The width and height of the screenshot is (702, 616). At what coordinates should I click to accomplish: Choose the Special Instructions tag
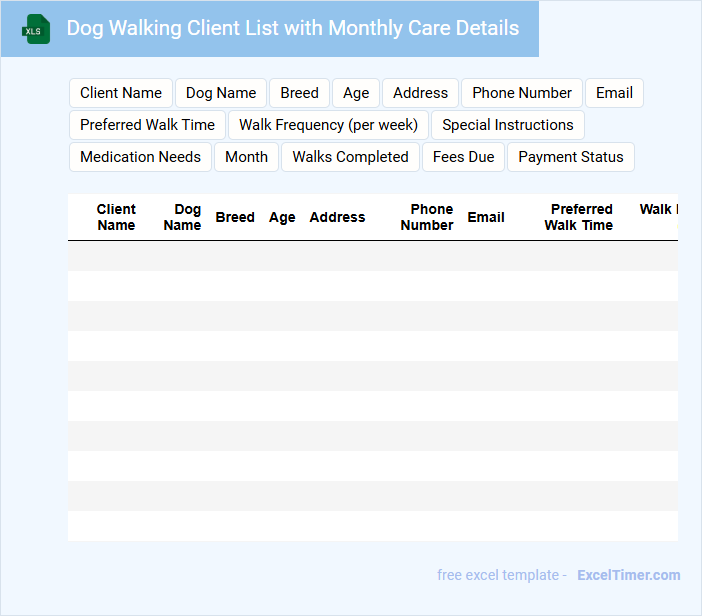point(508,125)
